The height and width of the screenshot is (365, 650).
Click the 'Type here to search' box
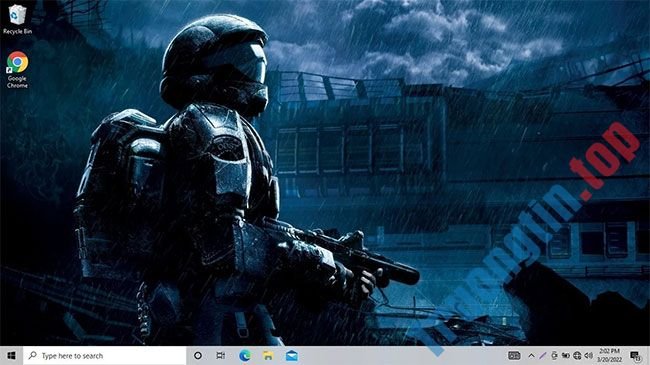coord(104,355)
